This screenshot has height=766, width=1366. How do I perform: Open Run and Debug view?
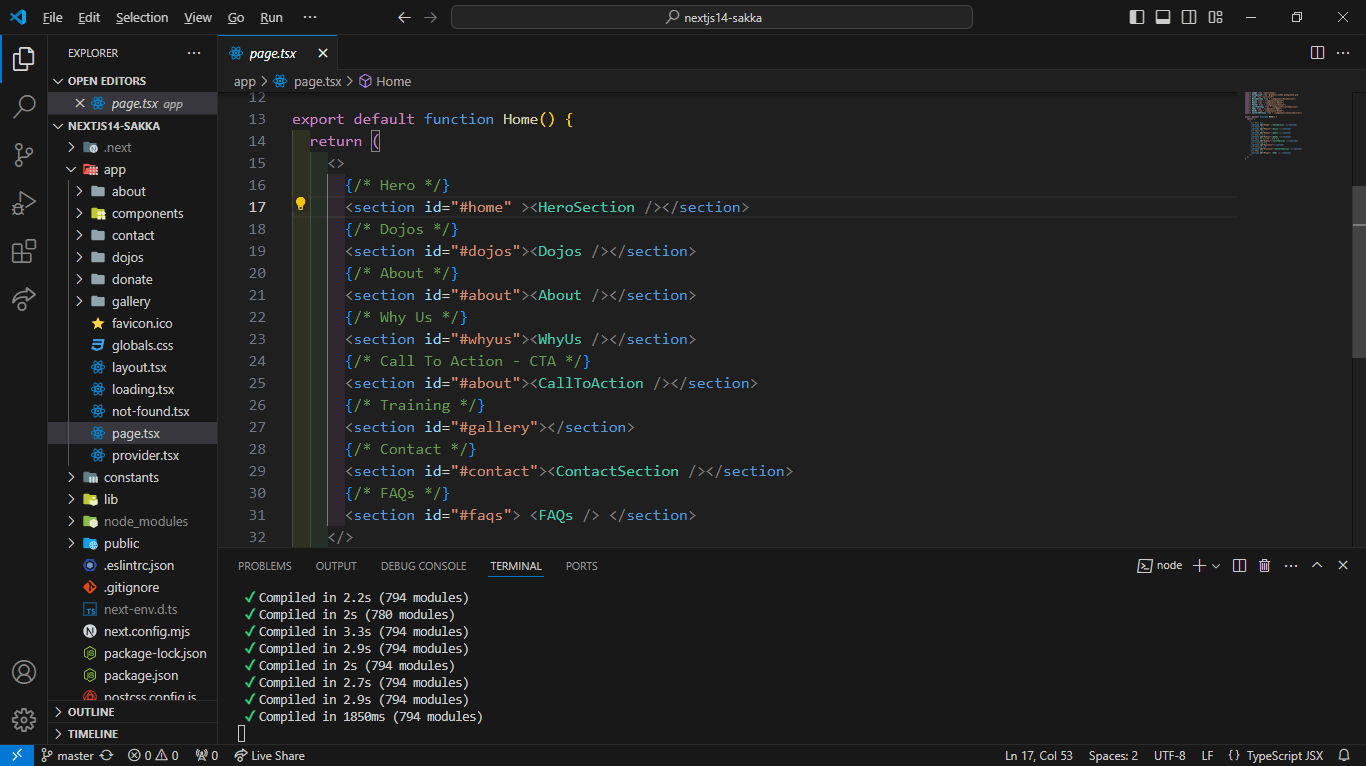[24, 204]
